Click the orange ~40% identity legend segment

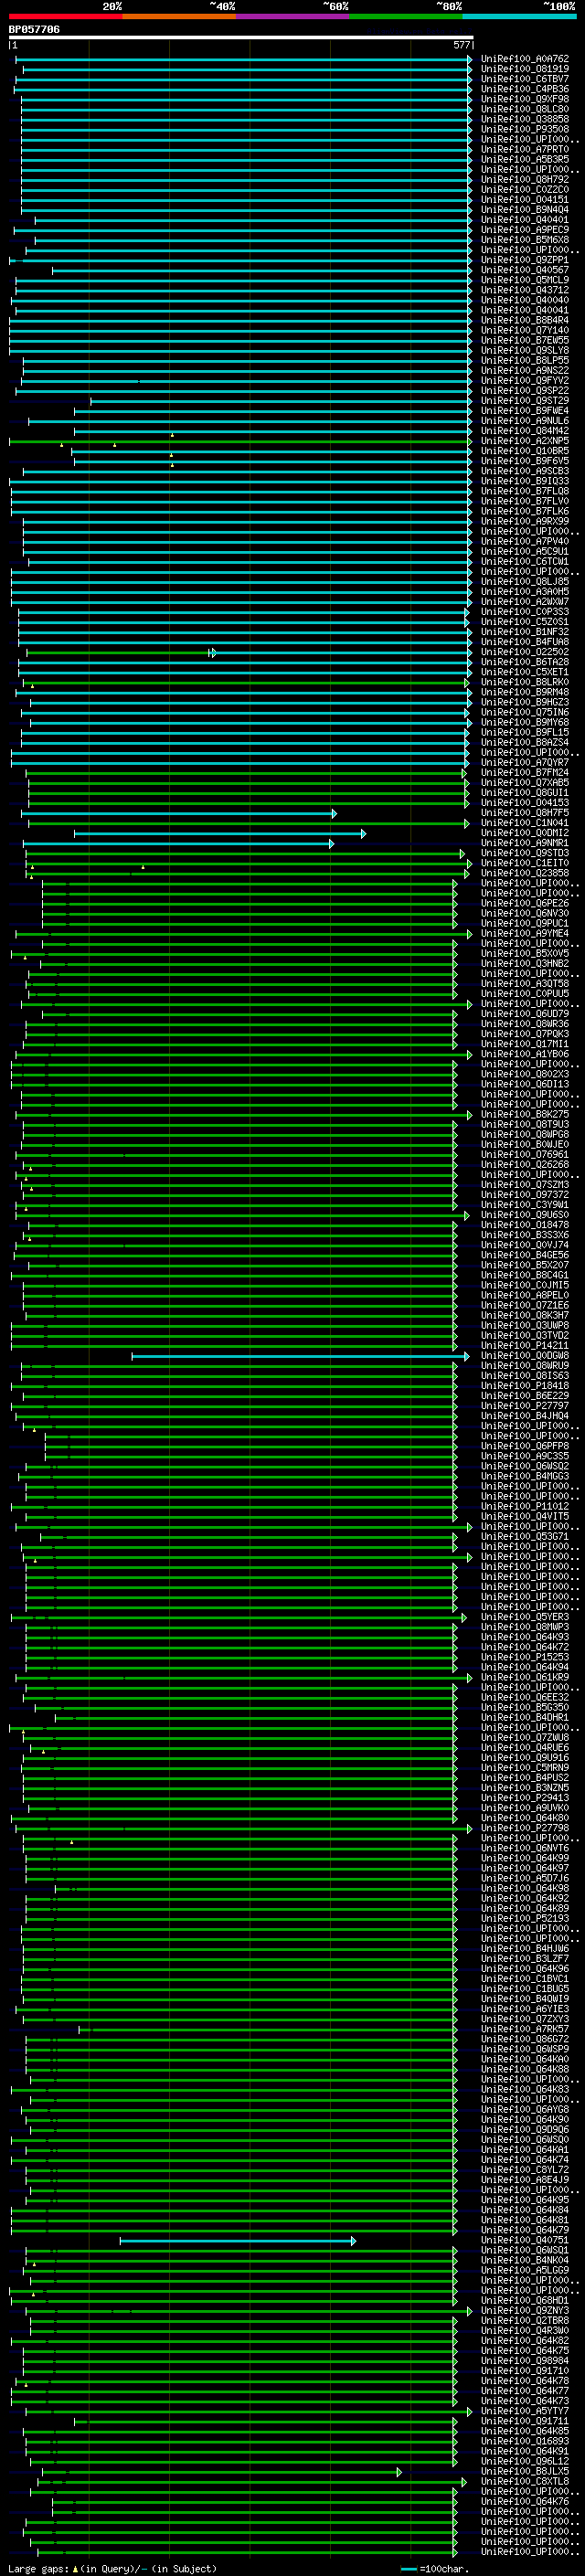179,16
